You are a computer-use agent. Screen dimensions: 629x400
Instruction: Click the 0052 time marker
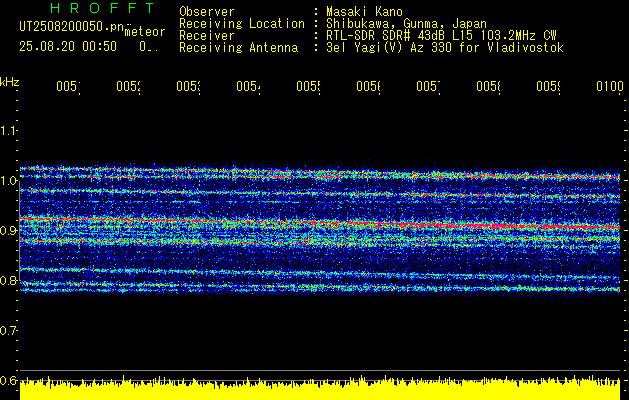[x=128, y=86]
